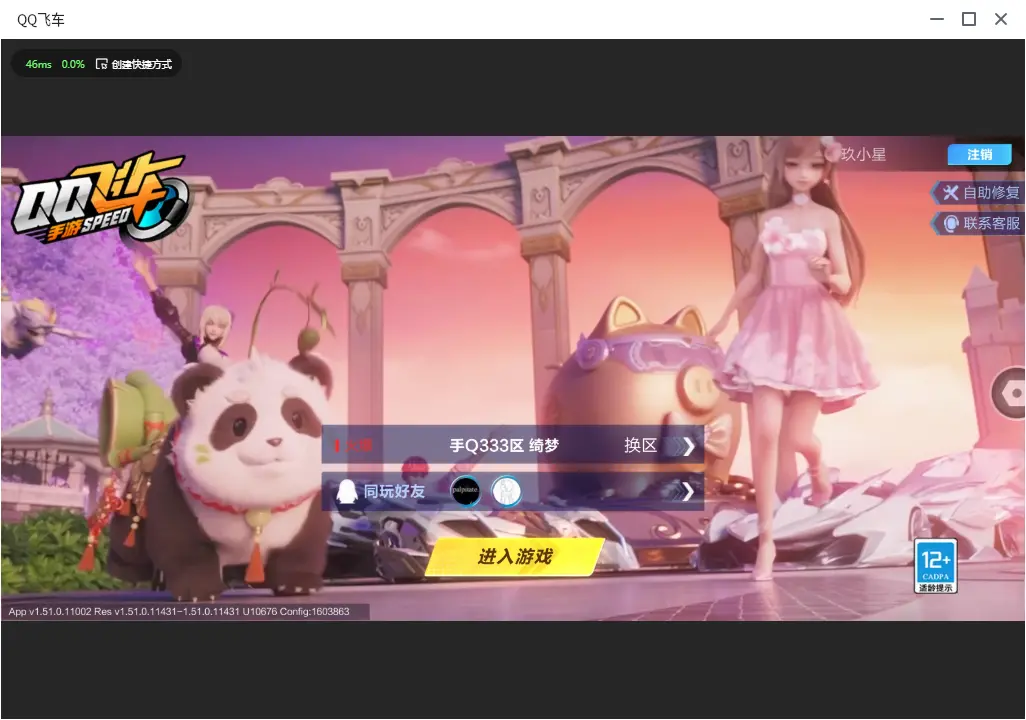The height and width of the screenshot is (720, 1026).
Task: Click the 0.0% packet loss value
Action: point(73,64)
